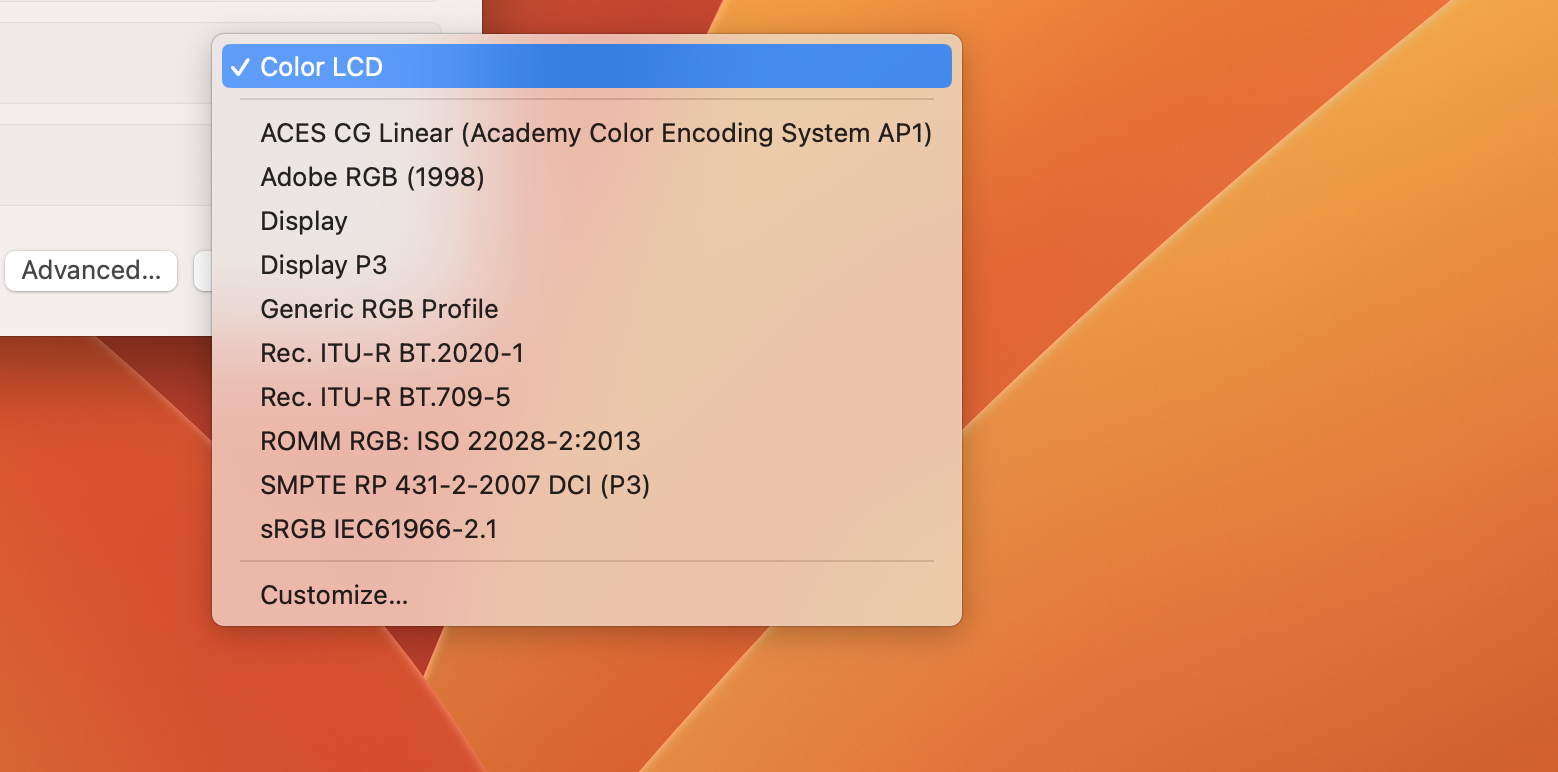This screenshot has width=1558, height=772.
Task: Choose SMPTE RP 431-2-2007 DCI (P3)
Action: pos(587,485)
